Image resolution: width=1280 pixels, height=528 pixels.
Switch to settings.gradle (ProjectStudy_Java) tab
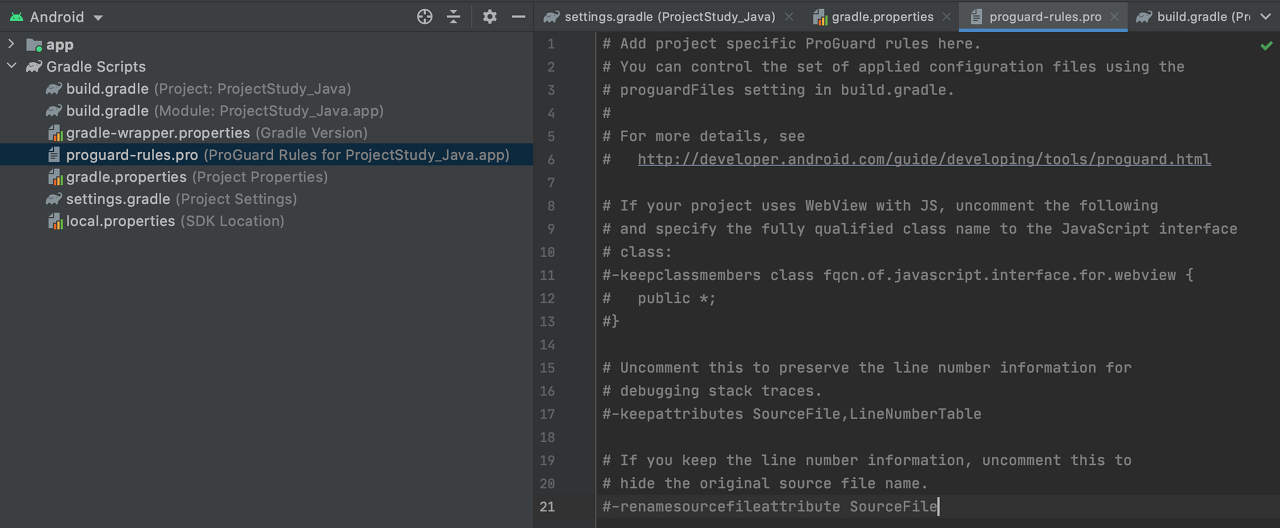(669, 16)
